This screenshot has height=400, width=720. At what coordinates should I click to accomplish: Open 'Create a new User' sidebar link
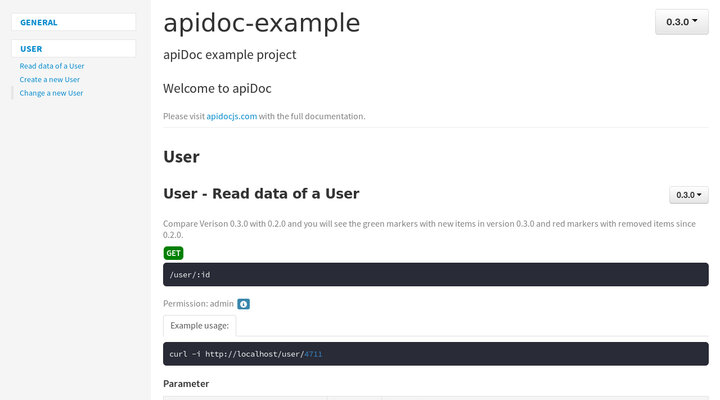(49, 79)
